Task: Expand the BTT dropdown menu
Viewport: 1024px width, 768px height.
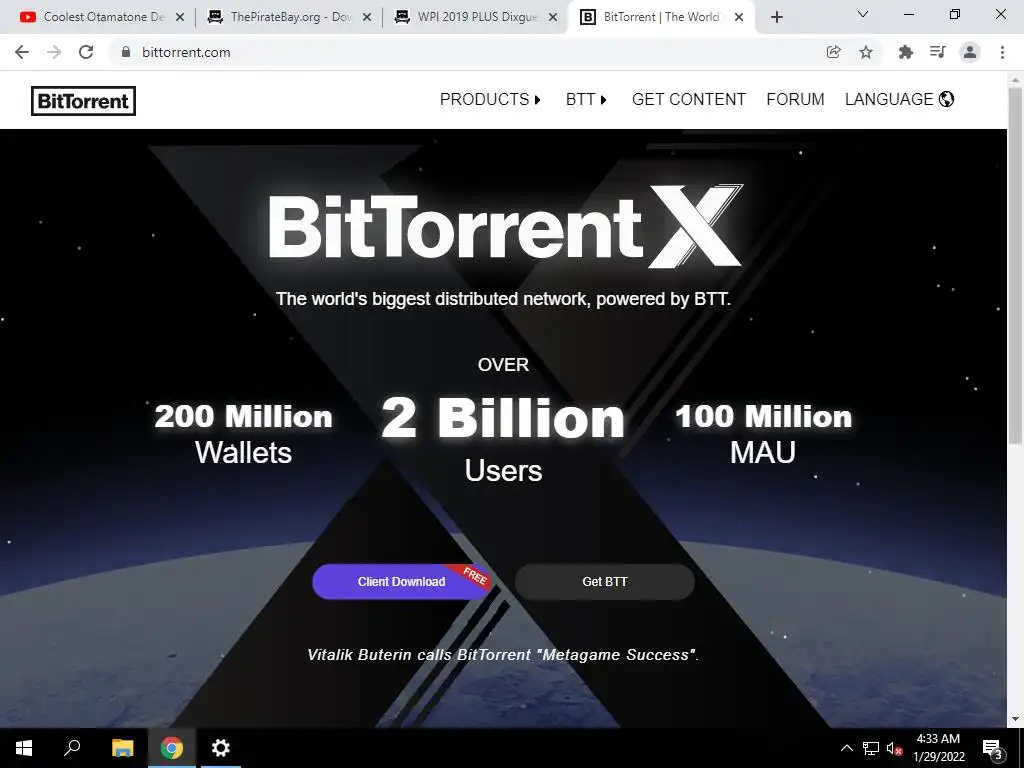Action: point(586,99)
